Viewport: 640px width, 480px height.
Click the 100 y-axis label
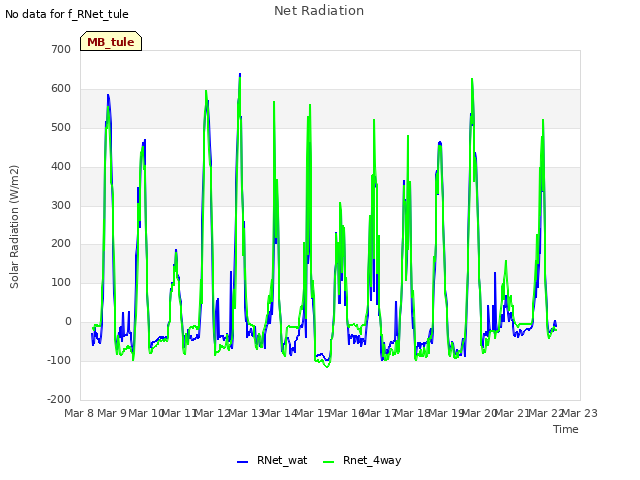coord(61,282)
